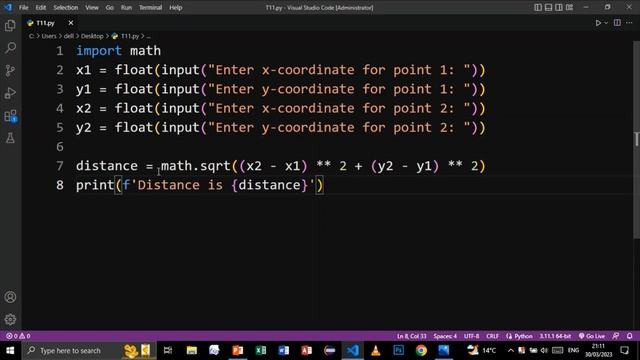Viewport: 640px width, 360px height.
Task: Change the CRLF end of line sequence
Action: click(492, 336)
